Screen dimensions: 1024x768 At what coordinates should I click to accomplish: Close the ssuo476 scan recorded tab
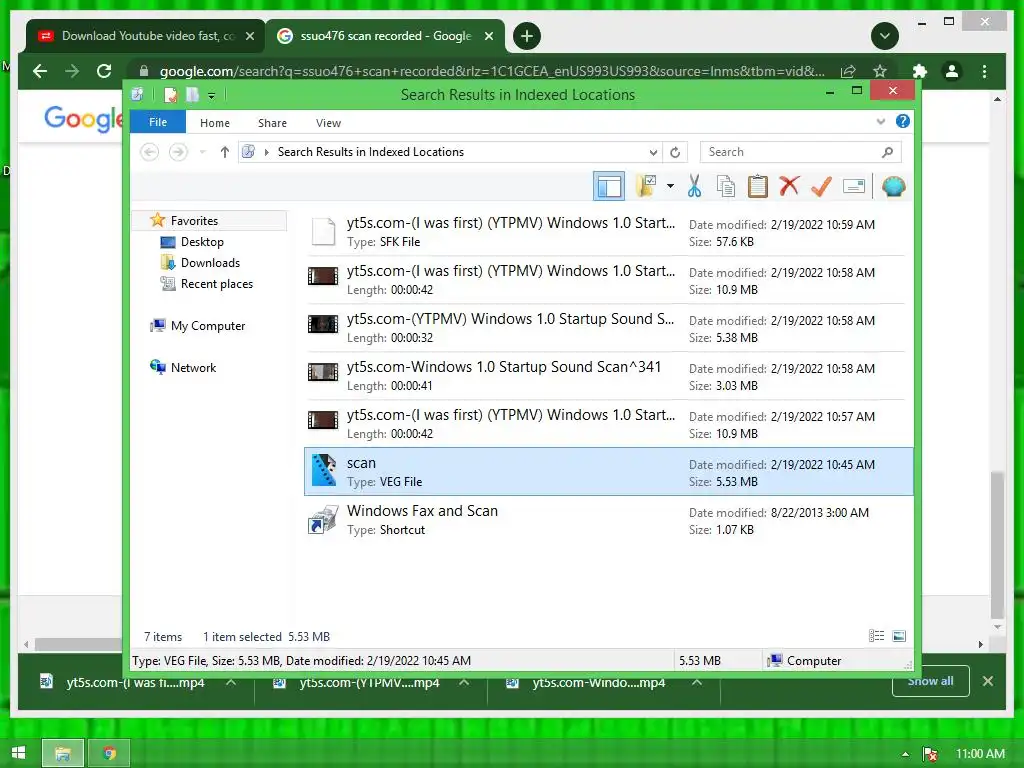coord(489,37)
